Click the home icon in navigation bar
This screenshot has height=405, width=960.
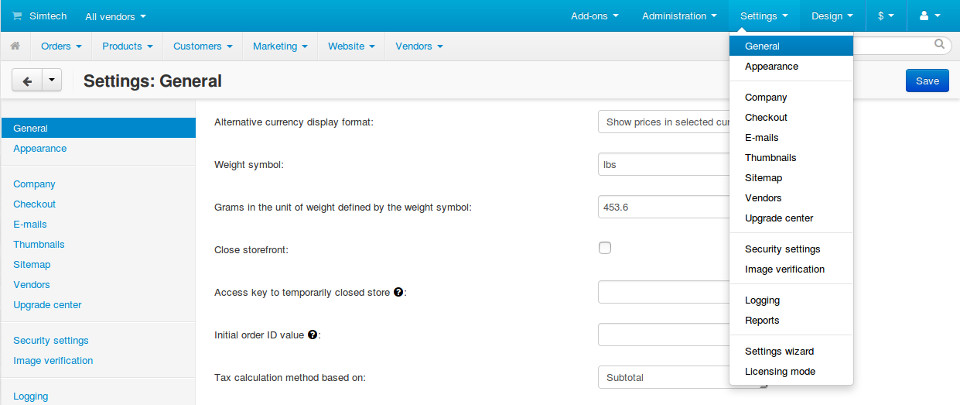coord(15,46)
